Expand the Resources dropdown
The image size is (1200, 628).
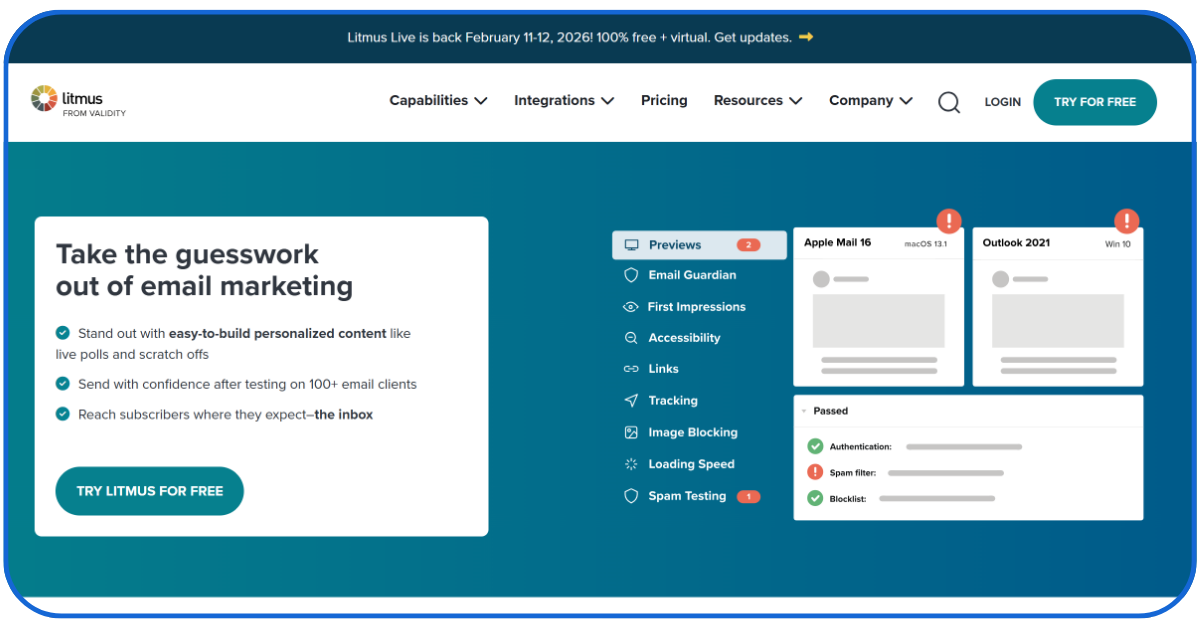click(758, 101)
